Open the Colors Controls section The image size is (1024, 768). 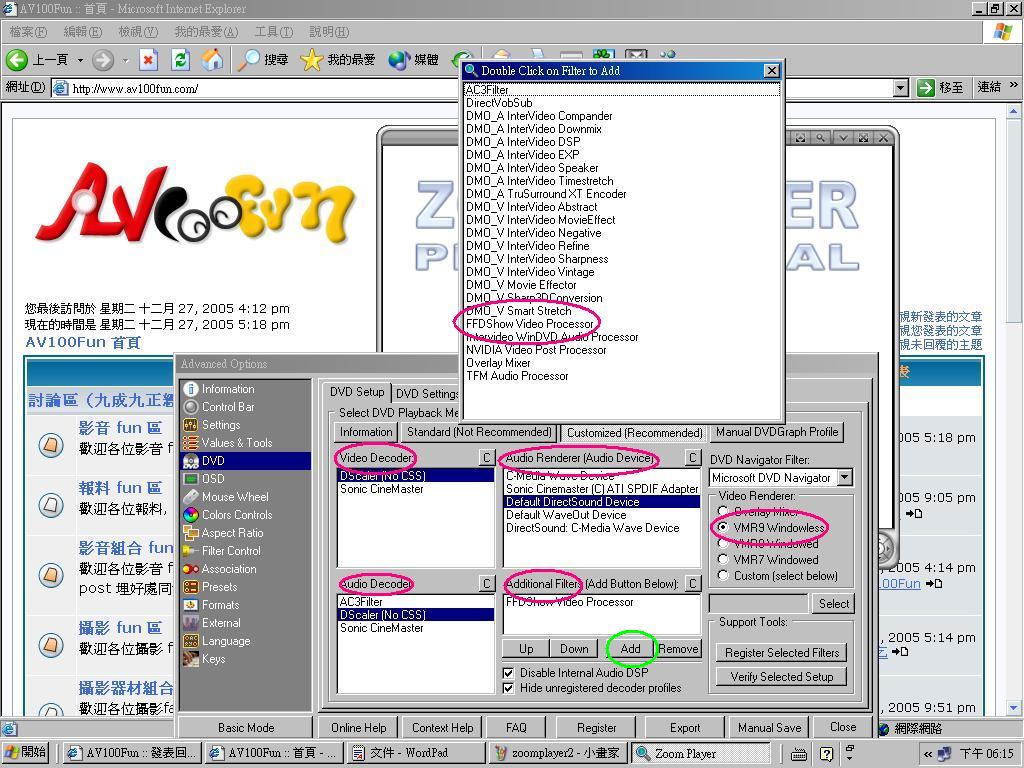[x=236, y=515]
